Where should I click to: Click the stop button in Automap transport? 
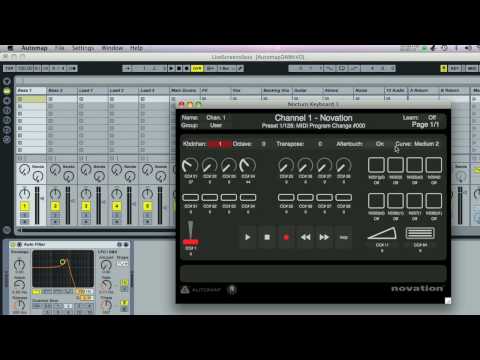pos(267,237)
